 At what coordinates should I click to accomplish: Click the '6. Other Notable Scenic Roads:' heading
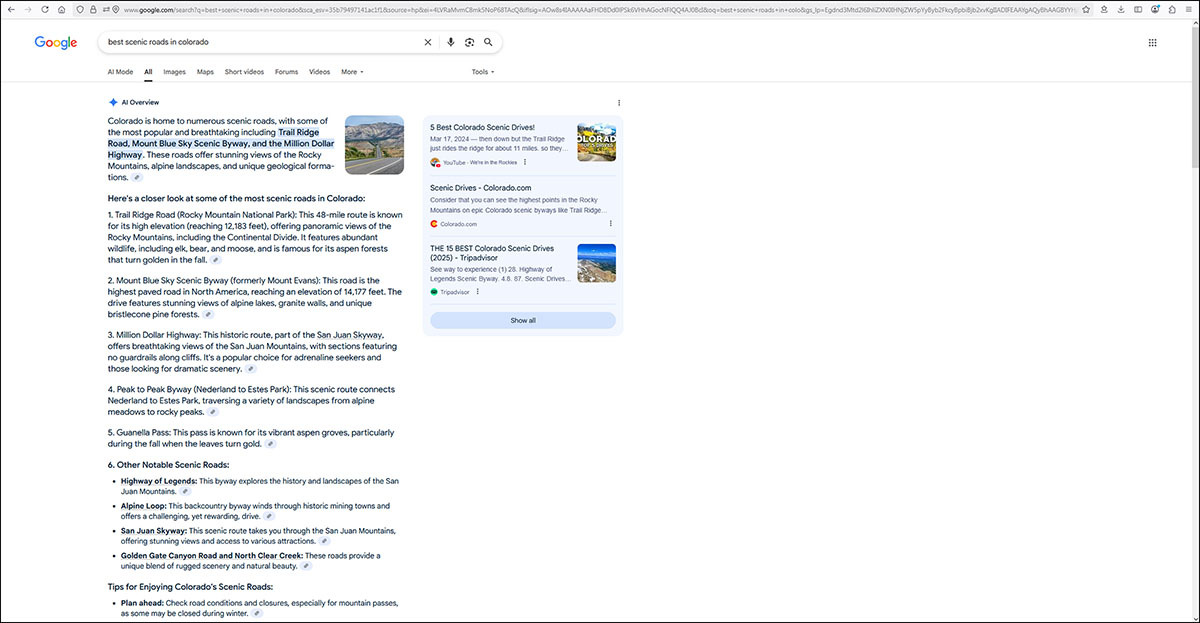point(169,465)
